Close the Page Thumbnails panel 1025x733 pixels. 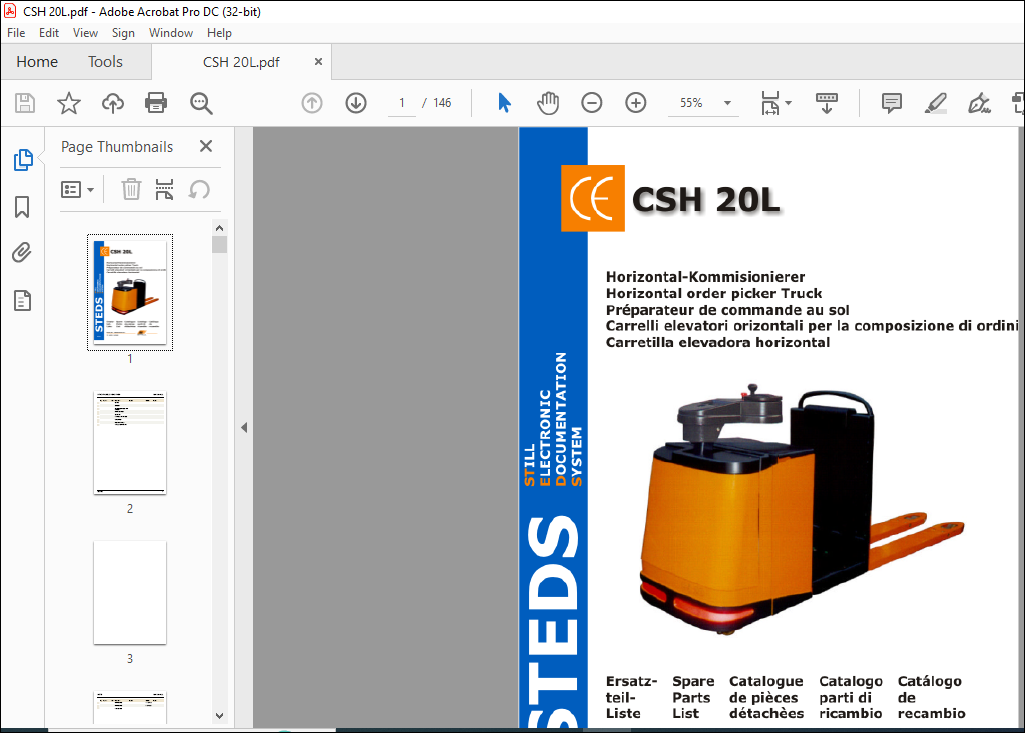click(x=206, y=146)
